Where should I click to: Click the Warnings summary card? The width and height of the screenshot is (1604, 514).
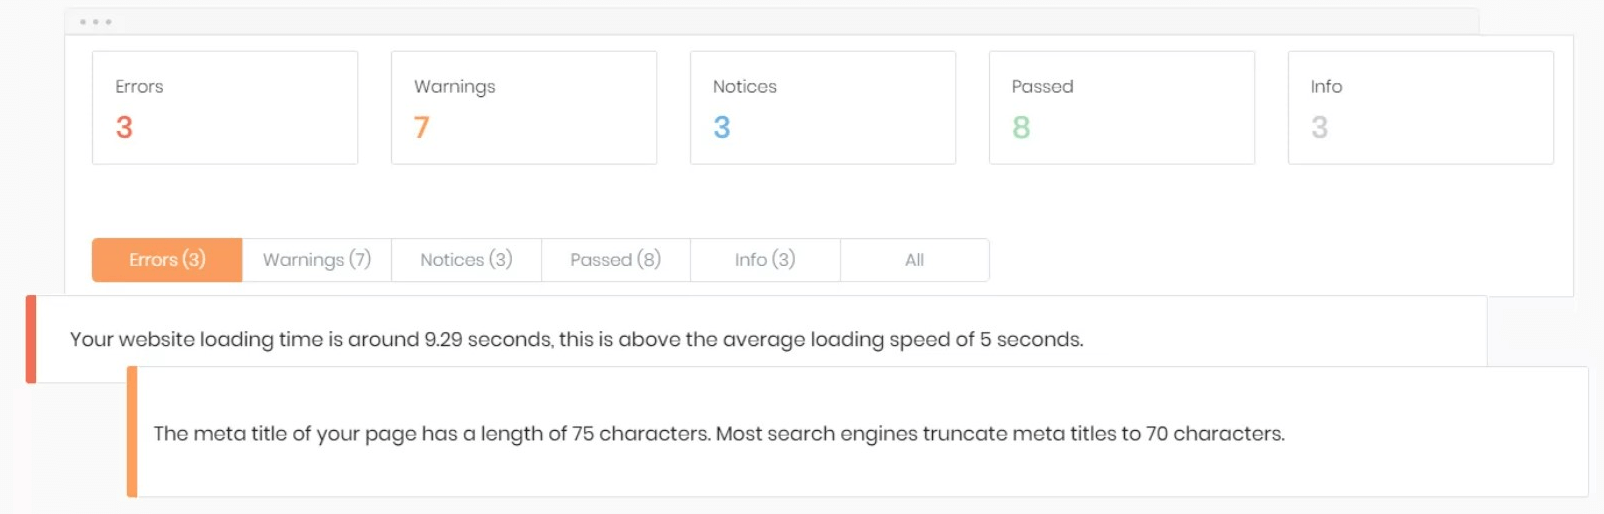(x=524, y=108)
